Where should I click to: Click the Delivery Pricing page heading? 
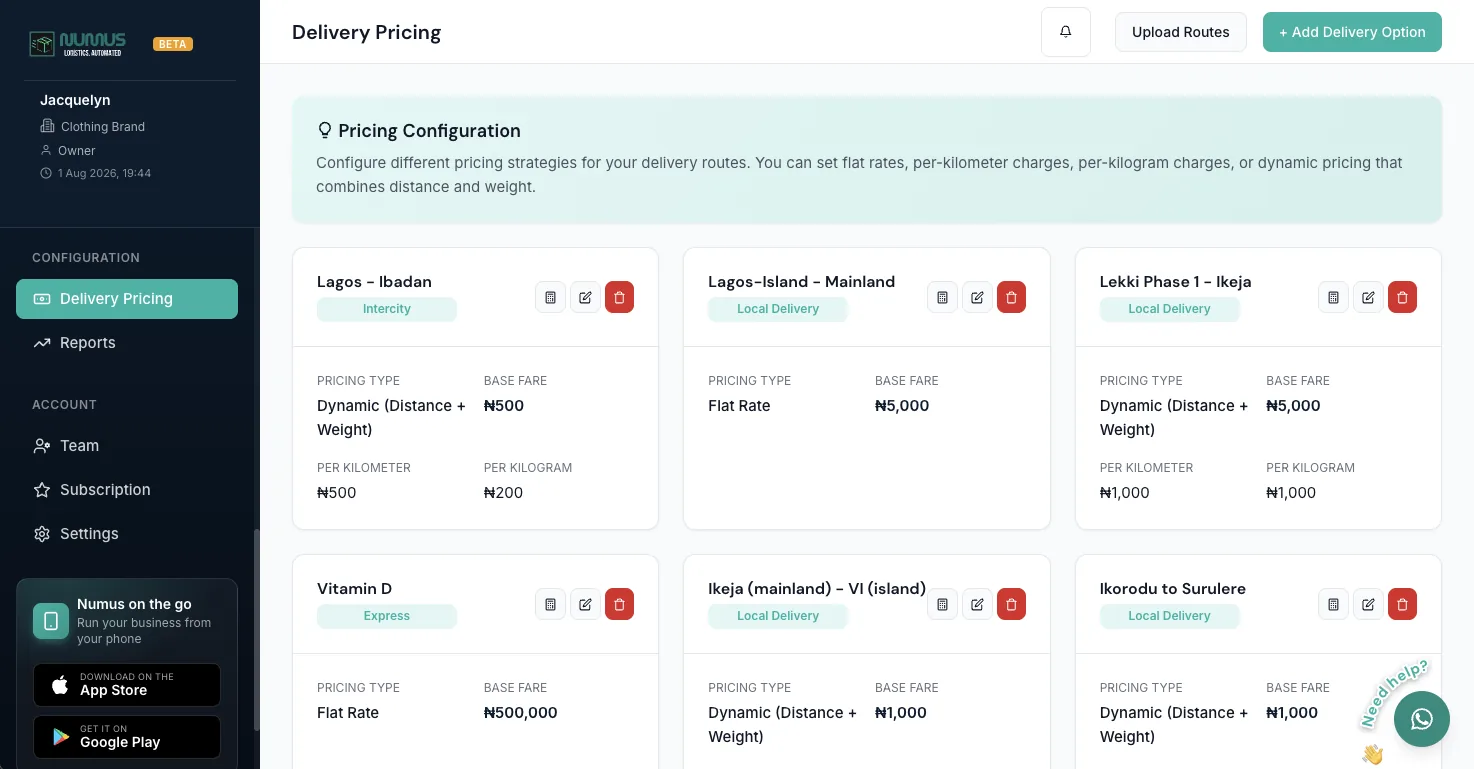tap(366, 32)
